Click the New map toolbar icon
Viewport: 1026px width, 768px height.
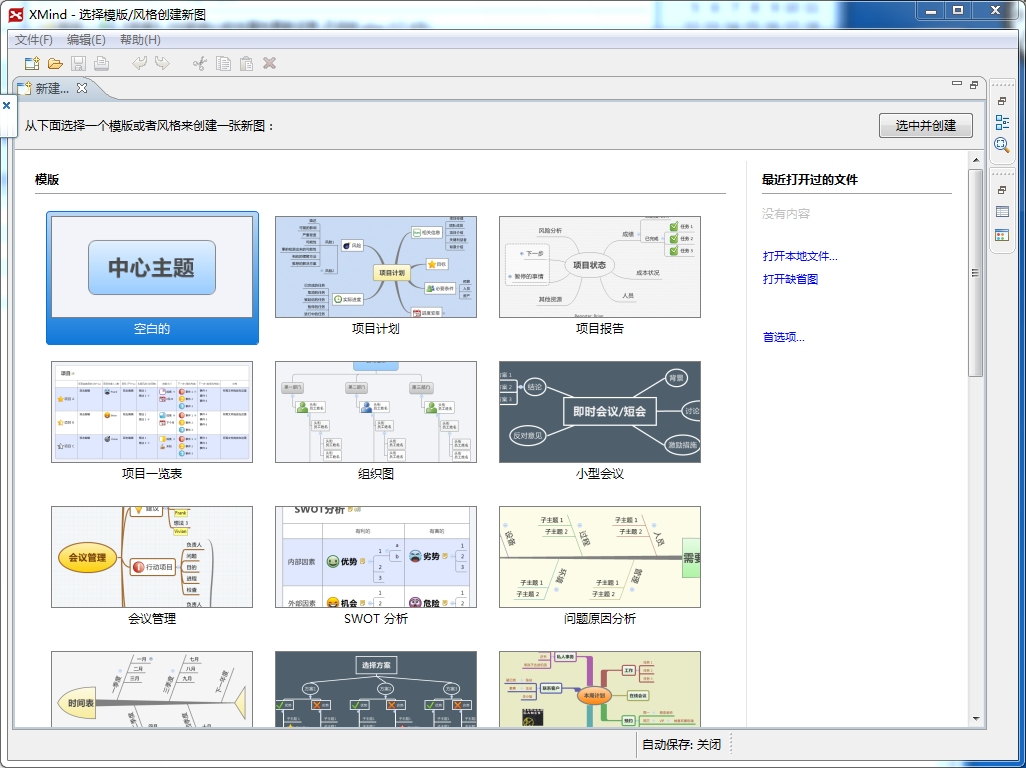click(32, 63)
